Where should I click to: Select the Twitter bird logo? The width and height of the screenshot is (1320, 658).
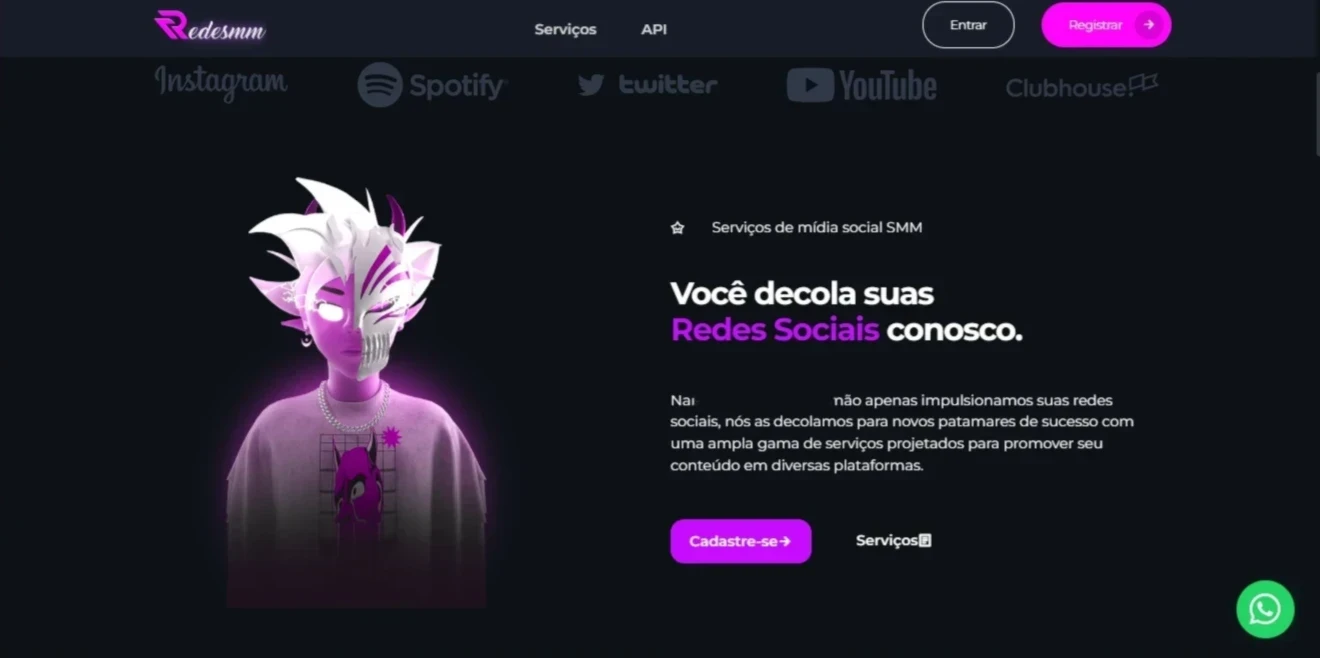point(591,85)
